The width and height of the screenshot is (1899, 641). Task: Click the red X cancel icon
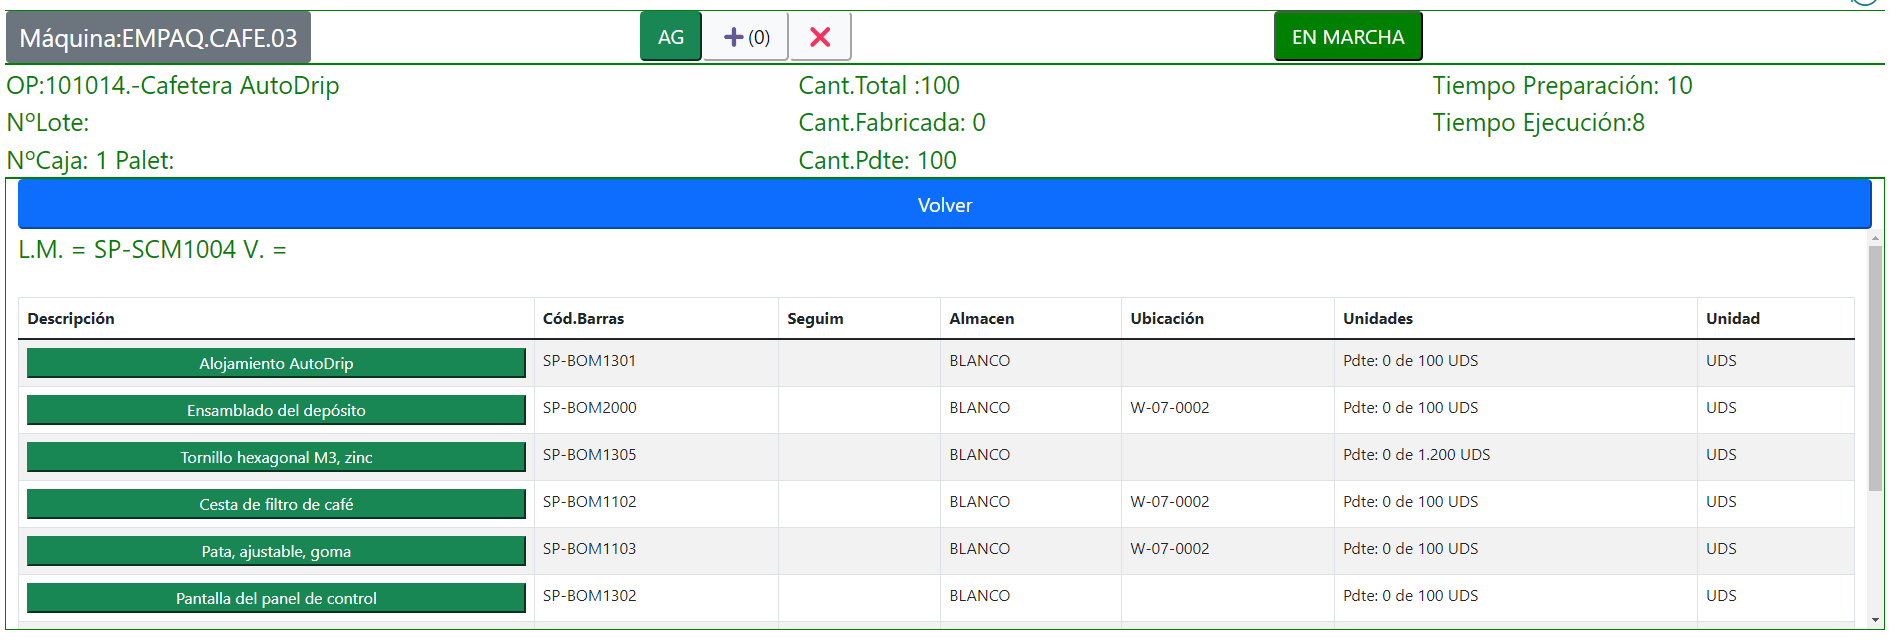tap(819, 37)
